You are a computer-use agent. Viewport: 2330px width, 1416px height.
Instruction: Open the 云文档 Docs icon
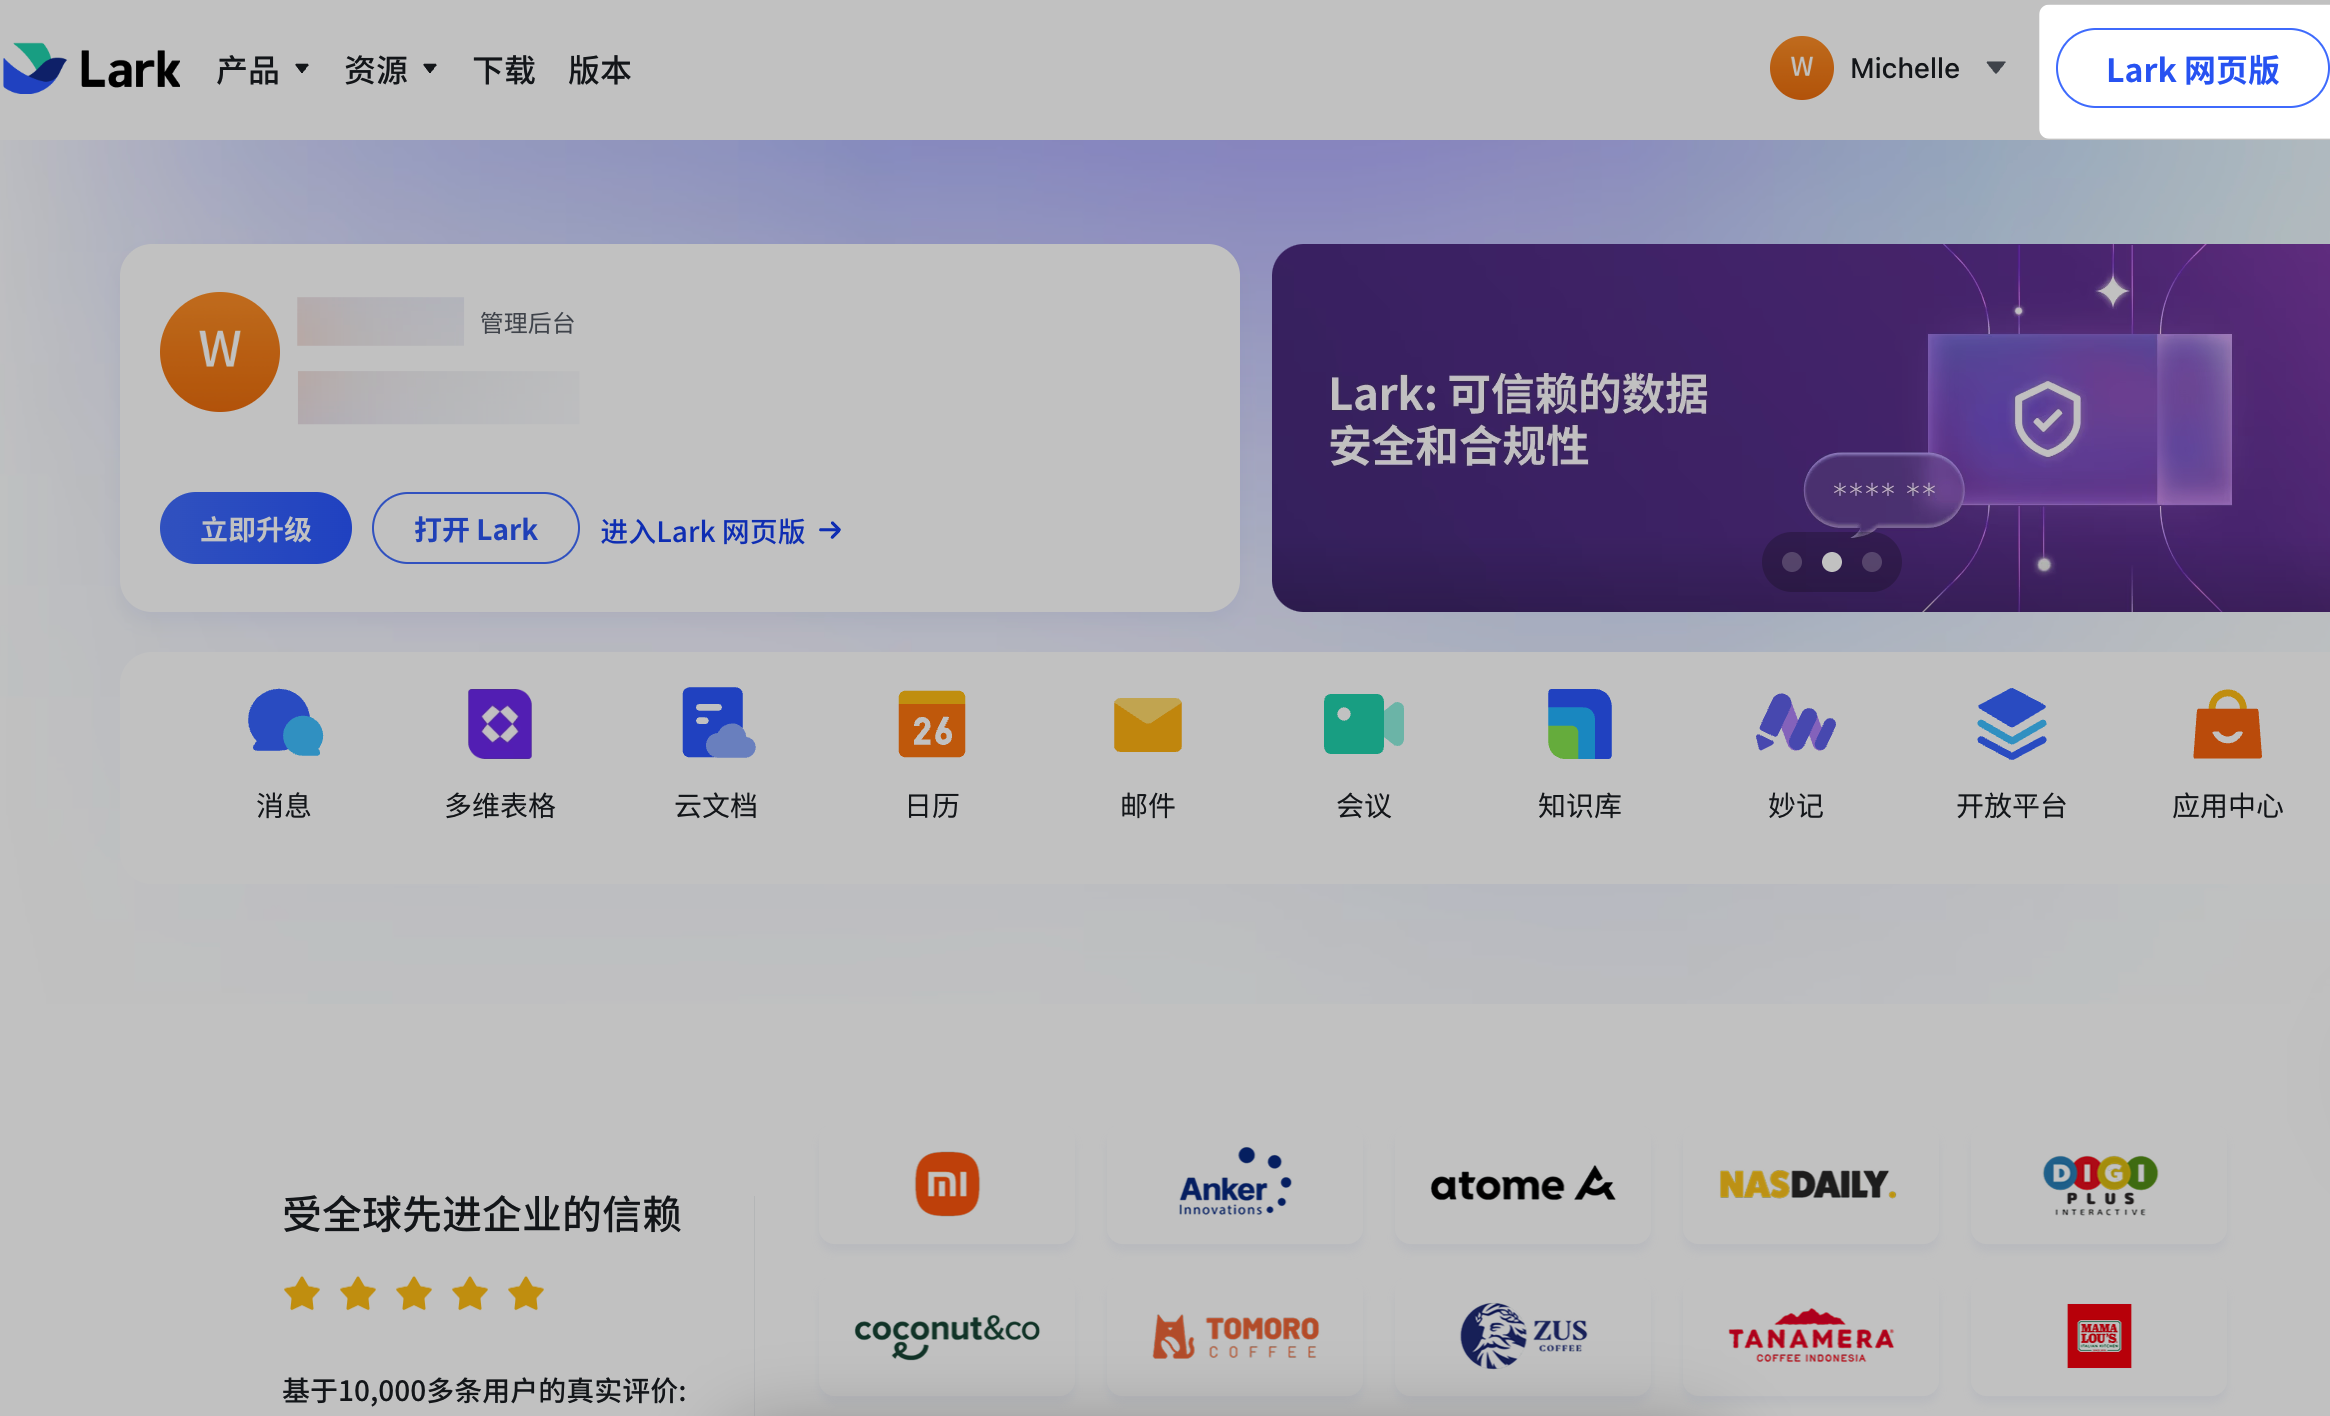coord(717,723)
